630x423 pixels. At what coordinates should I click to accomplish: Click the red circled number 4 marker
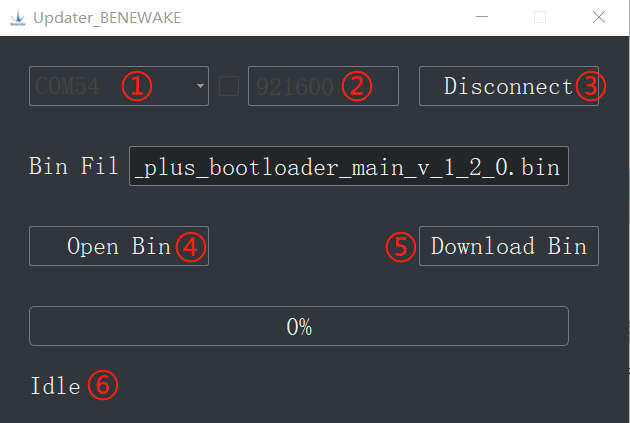[x=191, y=246]
